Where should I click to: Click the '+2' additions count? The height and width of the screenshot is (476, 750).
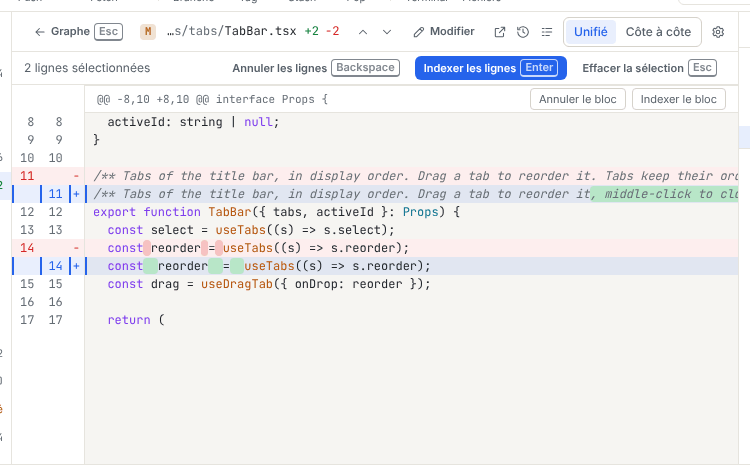click(x=312, y=32)
